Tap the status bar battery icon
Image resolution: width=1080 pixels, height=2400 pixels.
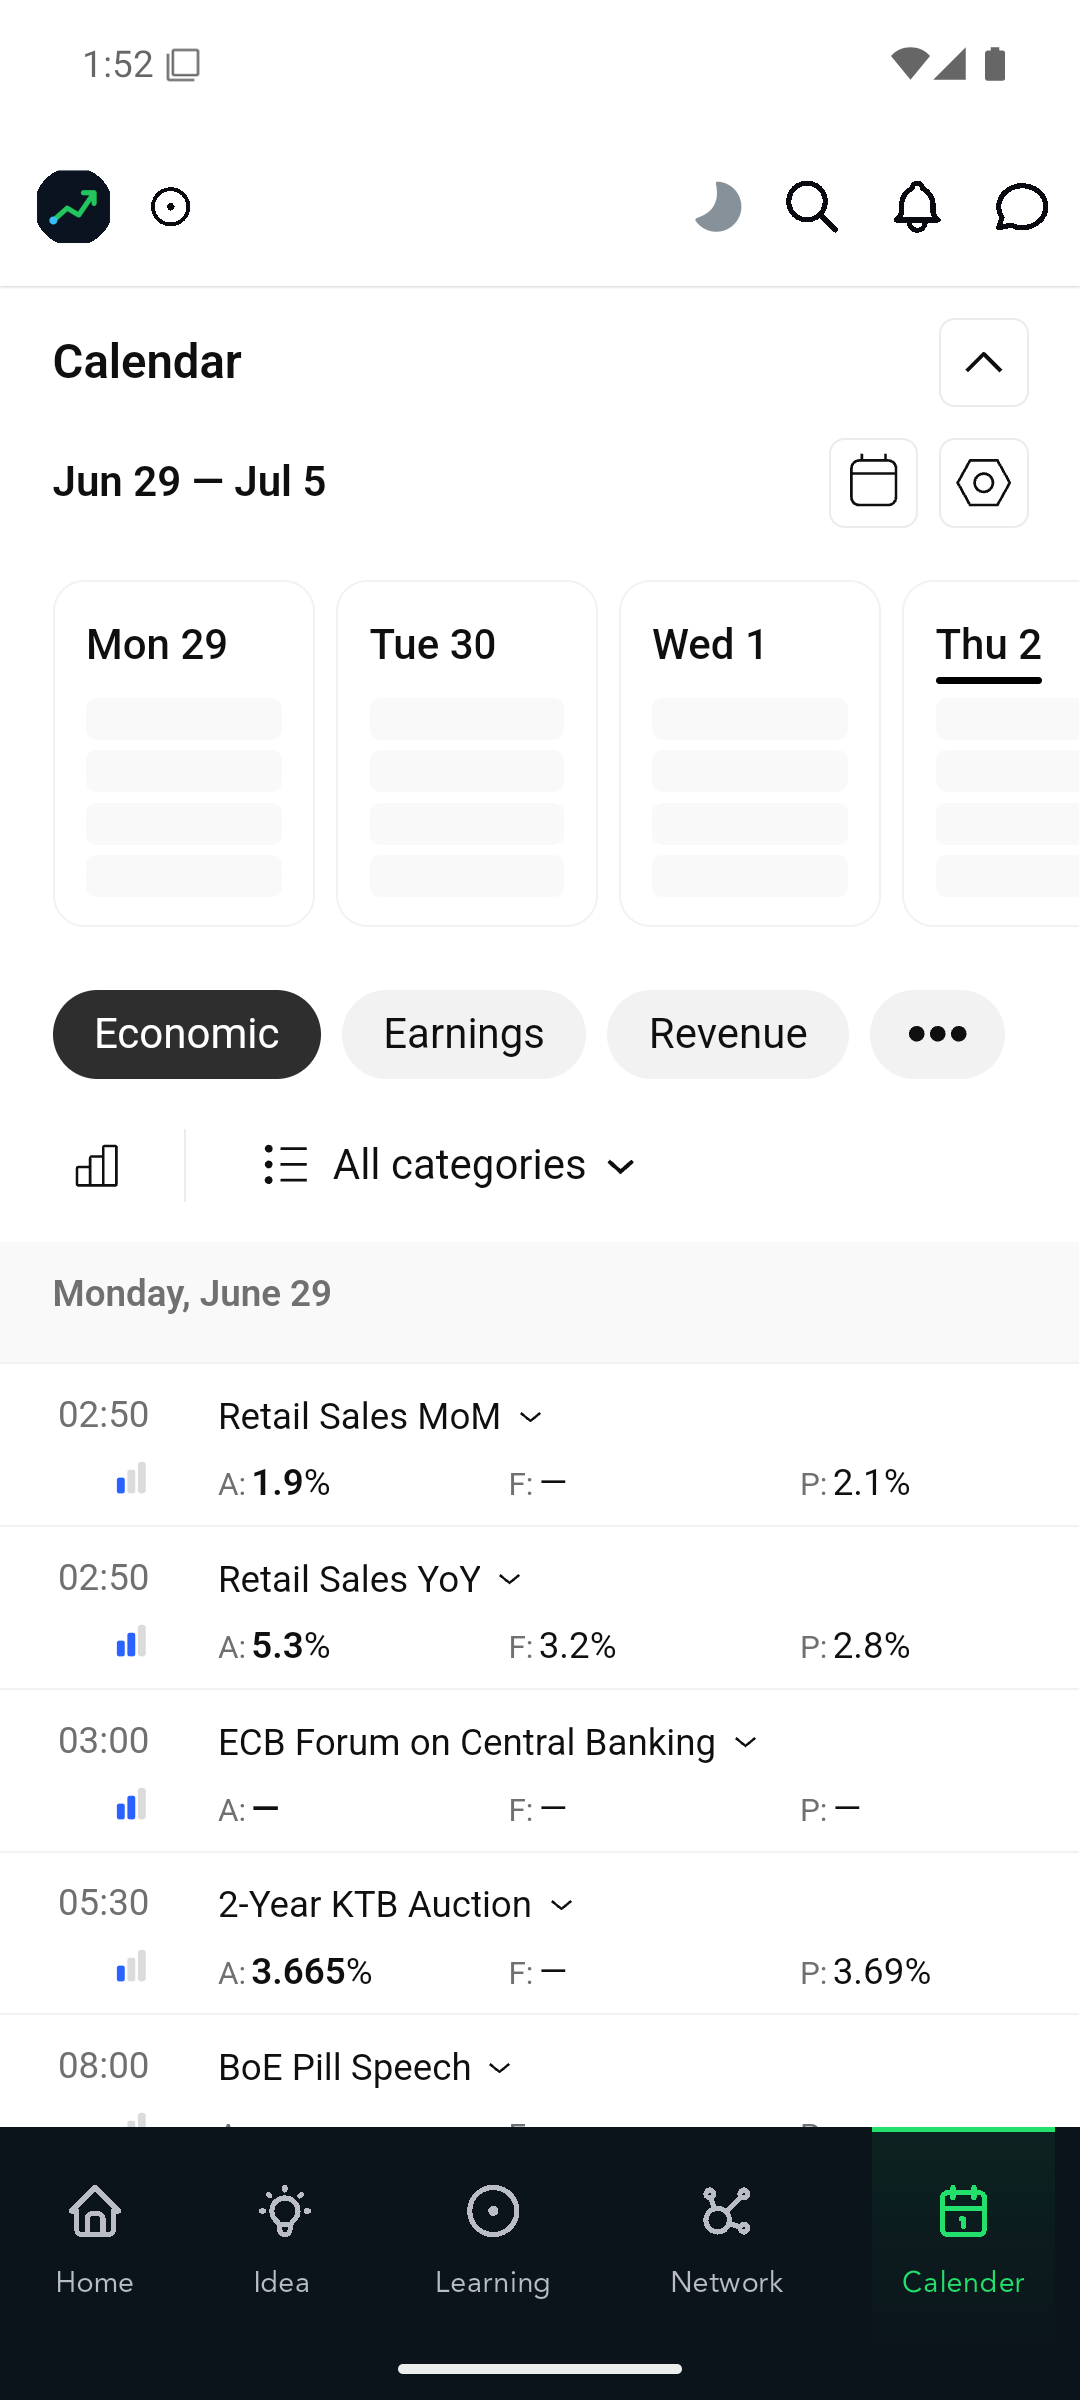click(995, 64)
